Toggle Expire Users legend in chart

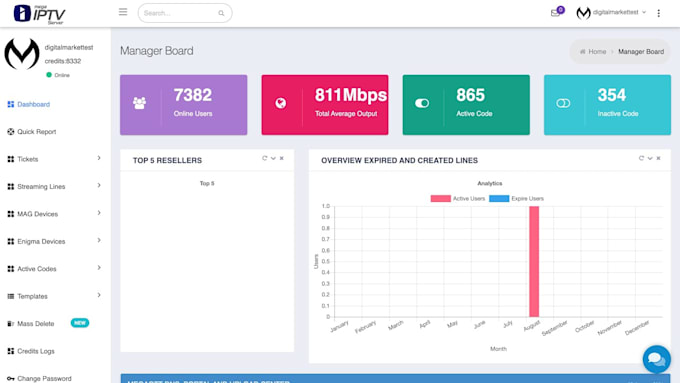(516, 199)
